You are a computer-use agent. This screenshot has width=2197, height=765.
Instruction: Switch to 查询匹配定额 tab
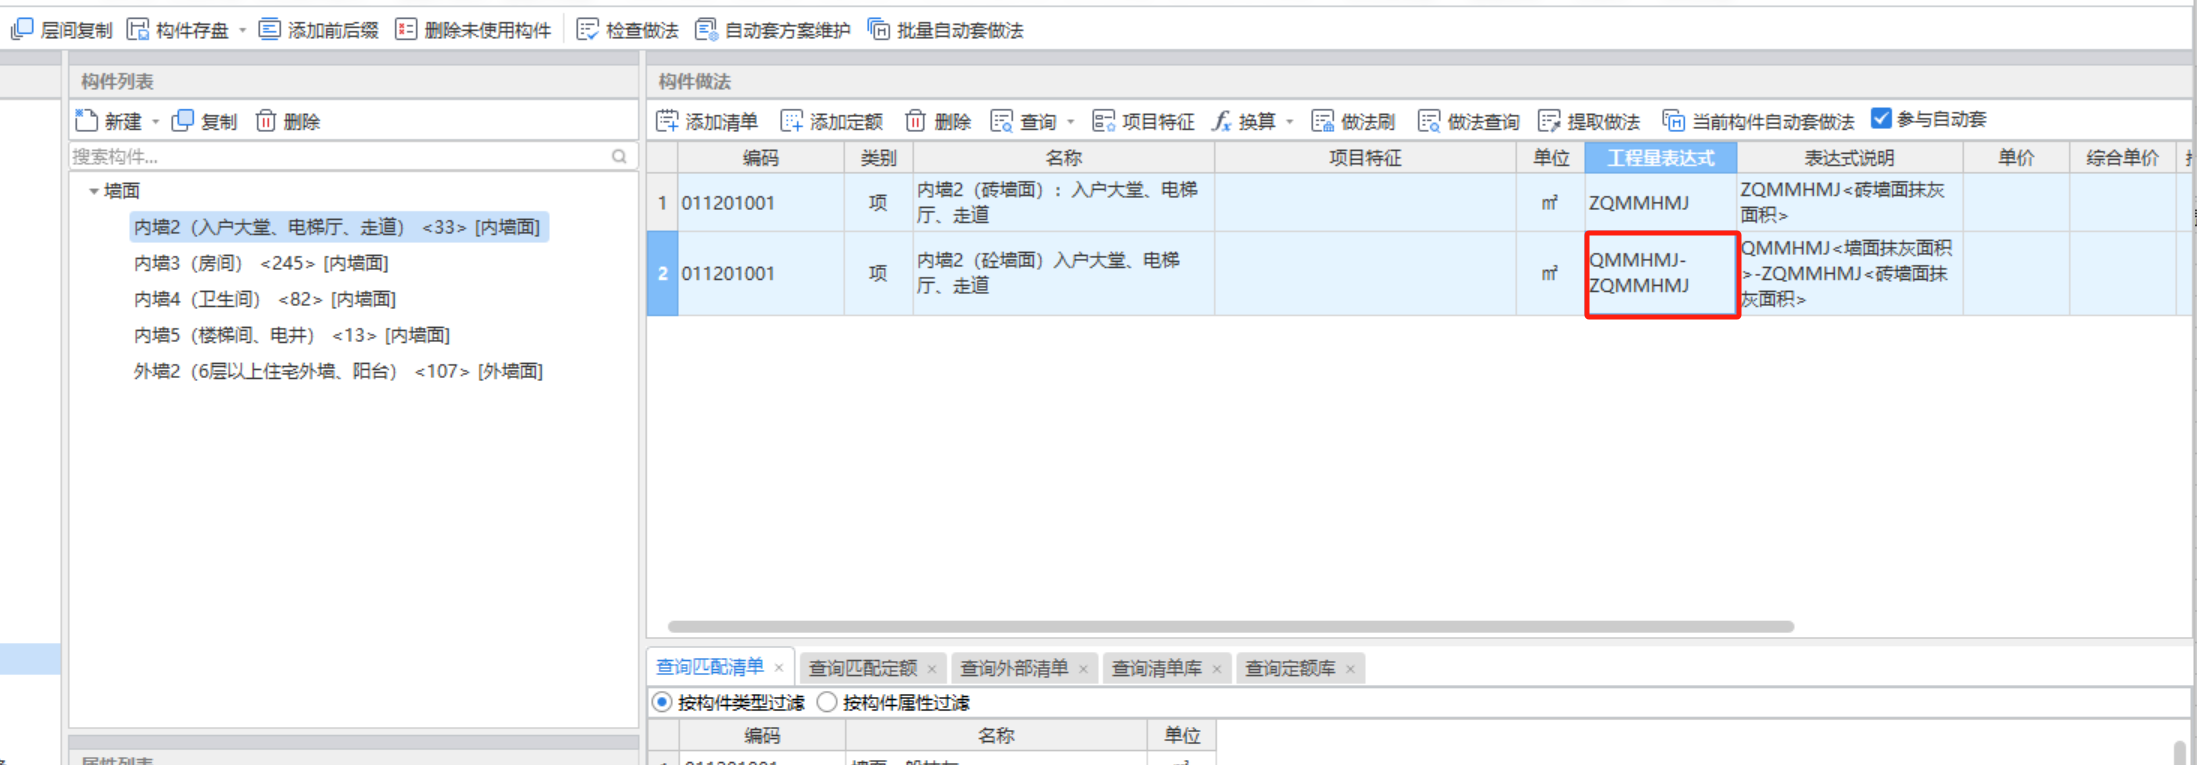[x=862, y=668]
